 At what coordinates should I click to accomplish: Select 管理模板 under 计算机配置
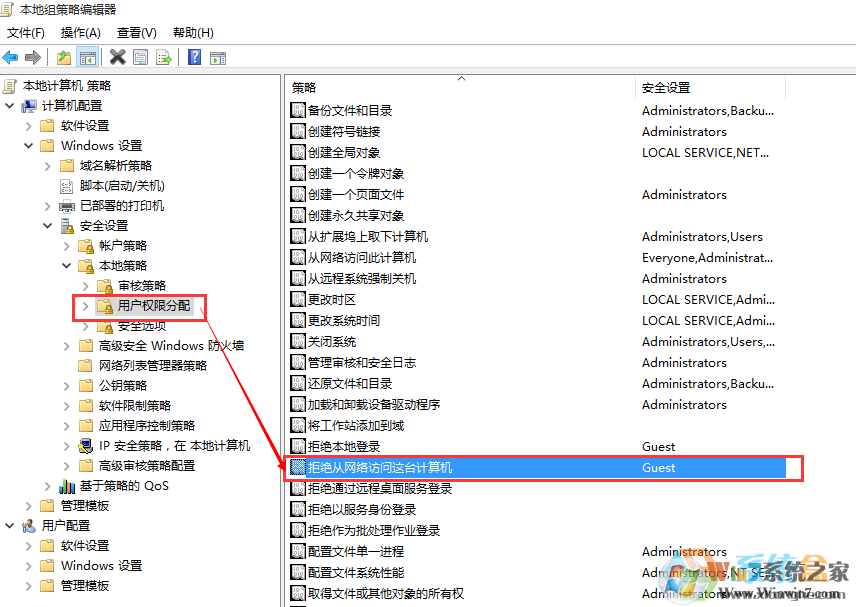click(x=85, y=506)
